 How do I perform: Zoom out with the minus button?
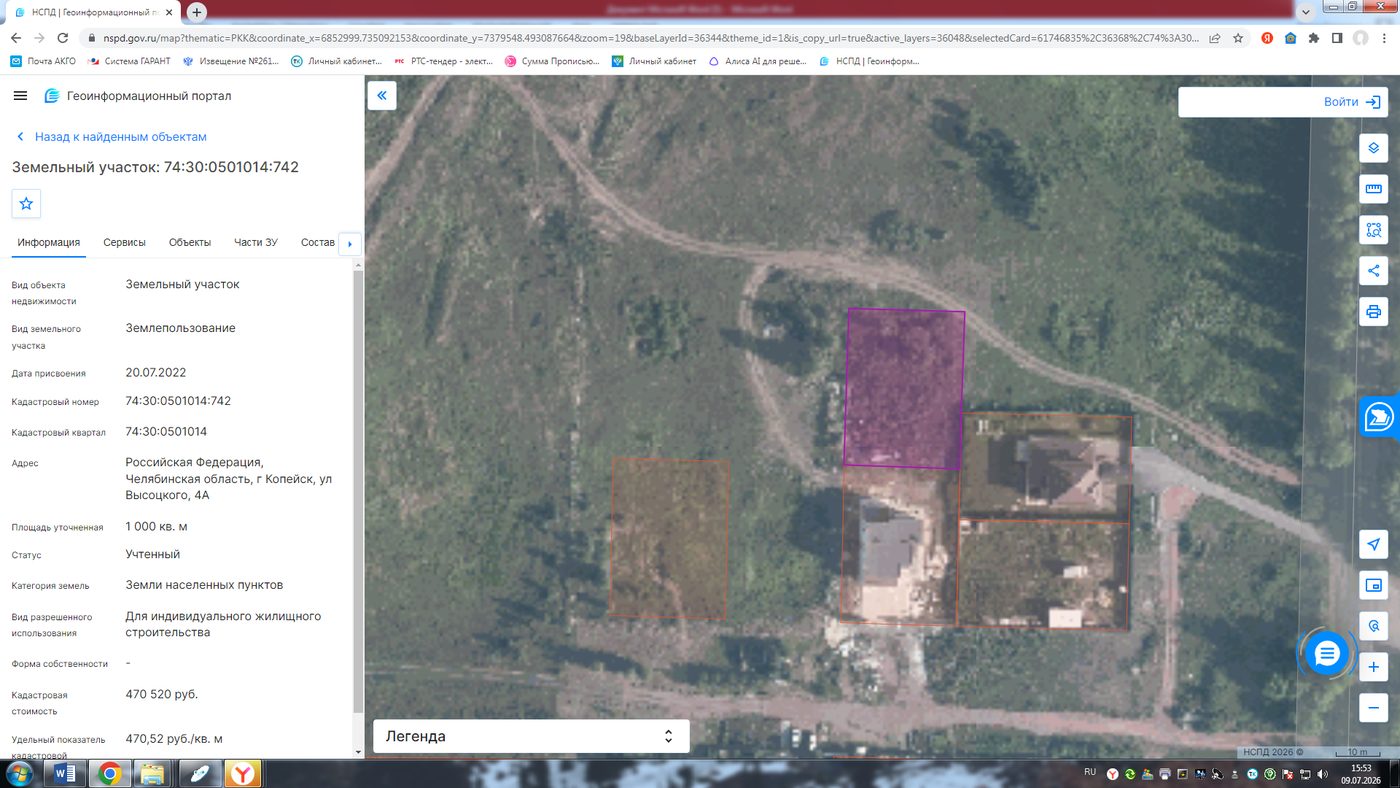1373,708
